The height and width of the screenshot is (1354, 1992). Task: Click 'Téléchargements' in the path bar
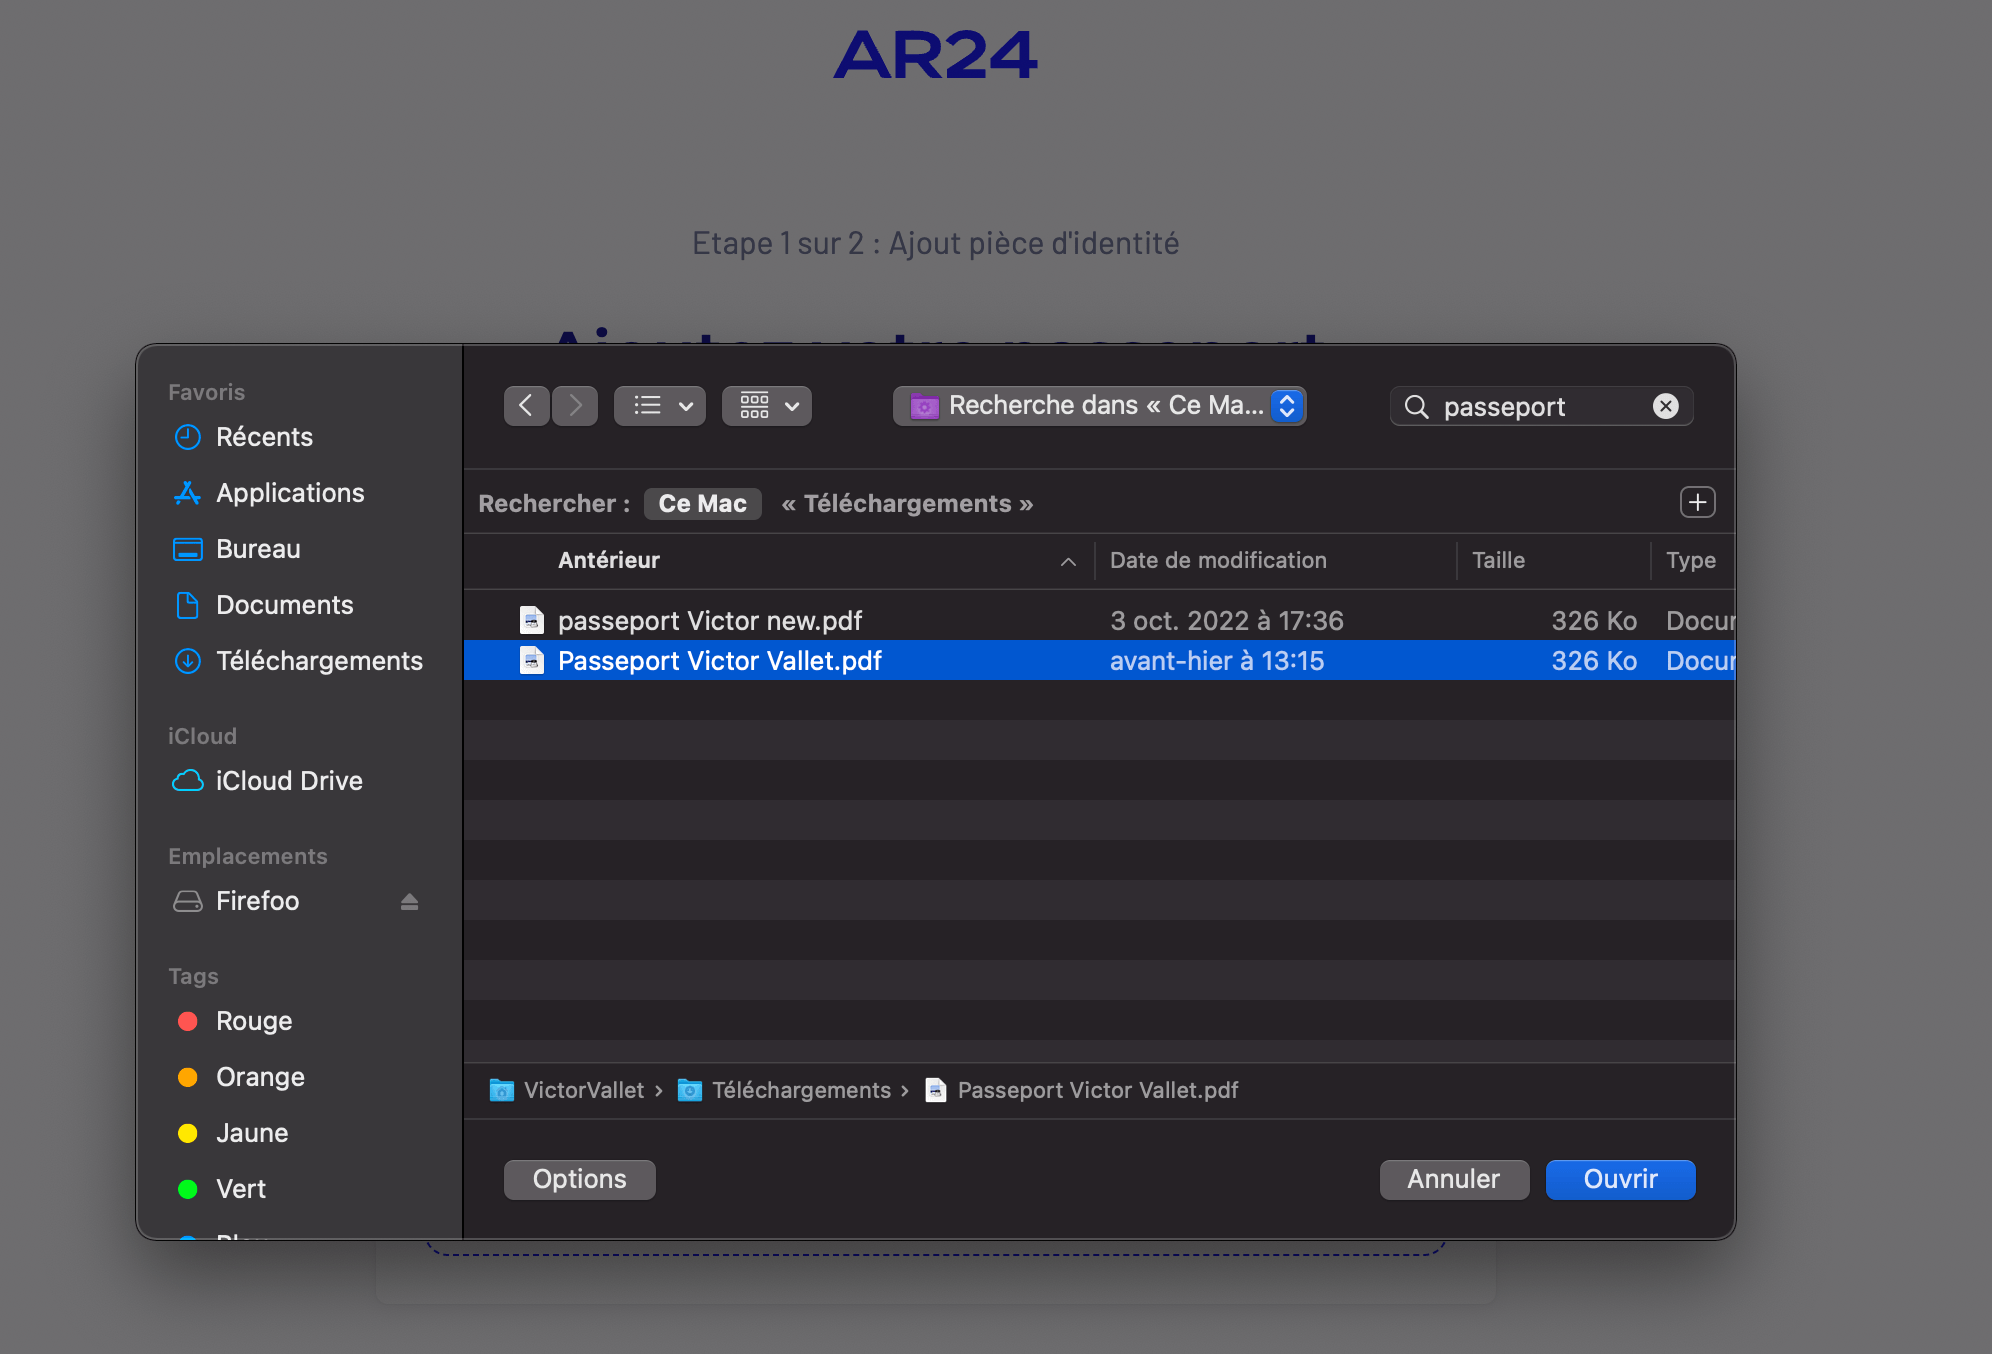801,1090
